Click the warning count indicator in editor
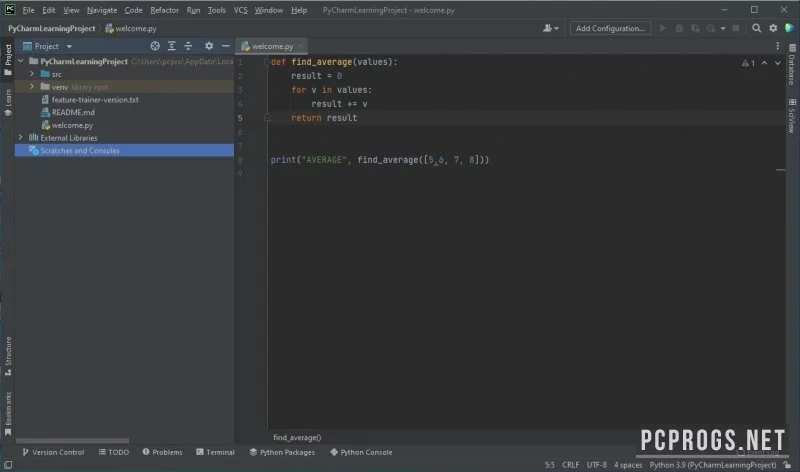Image resolution: width=800 pixels, height=472 pixels. (x=748, y=63)
